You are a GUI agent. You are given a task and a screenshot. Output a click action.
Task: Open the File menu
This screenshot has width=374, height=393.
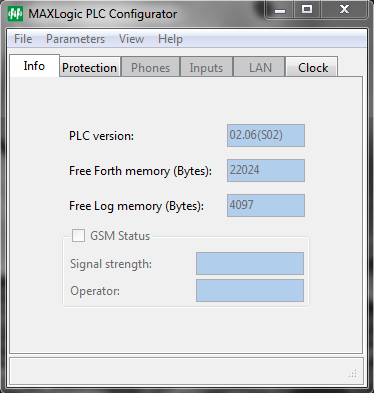(x=23, y=39)
